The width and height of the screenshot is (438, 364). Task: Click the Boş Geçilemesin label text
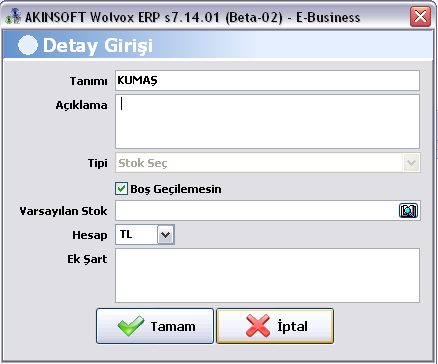point(176,189)
